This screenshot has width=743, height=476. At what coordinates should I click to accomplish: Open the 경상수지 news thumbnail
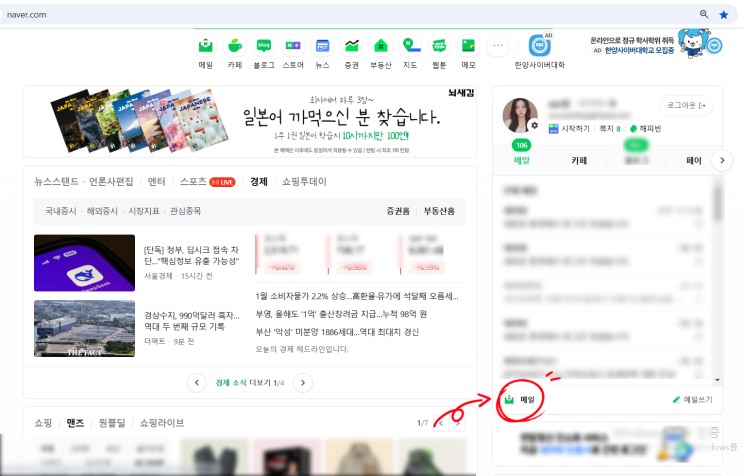[x=84, y=328]
